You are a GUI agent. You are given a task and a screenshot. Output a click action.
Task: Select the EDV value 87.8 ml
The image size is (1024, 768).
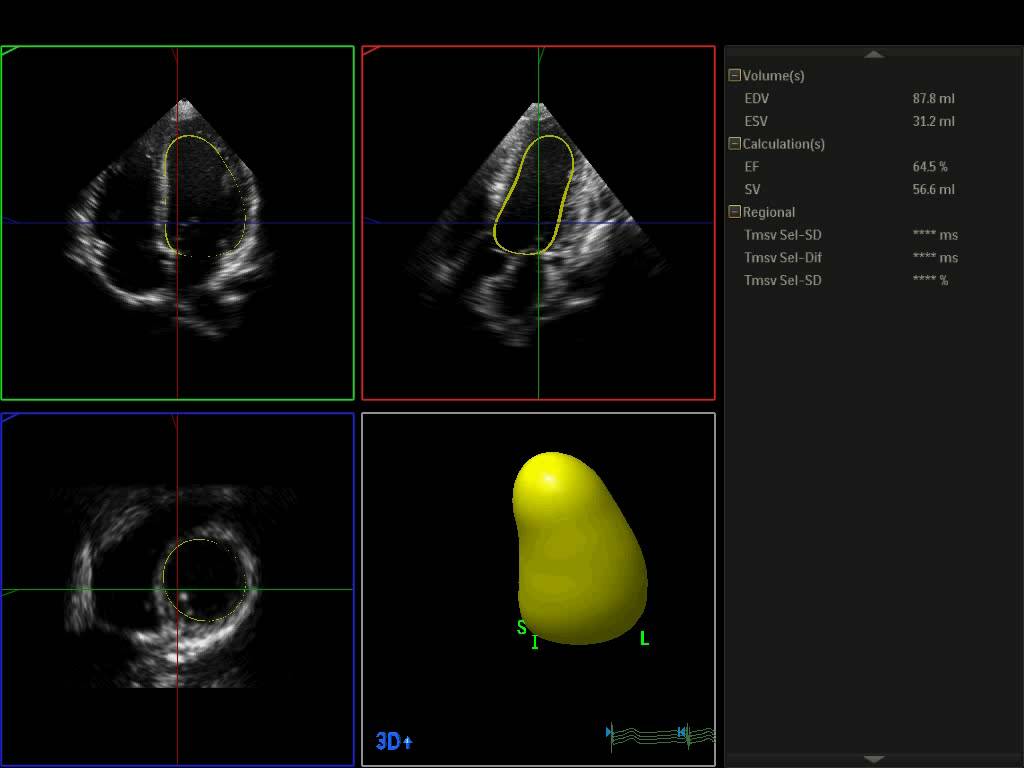click(933, 99)
